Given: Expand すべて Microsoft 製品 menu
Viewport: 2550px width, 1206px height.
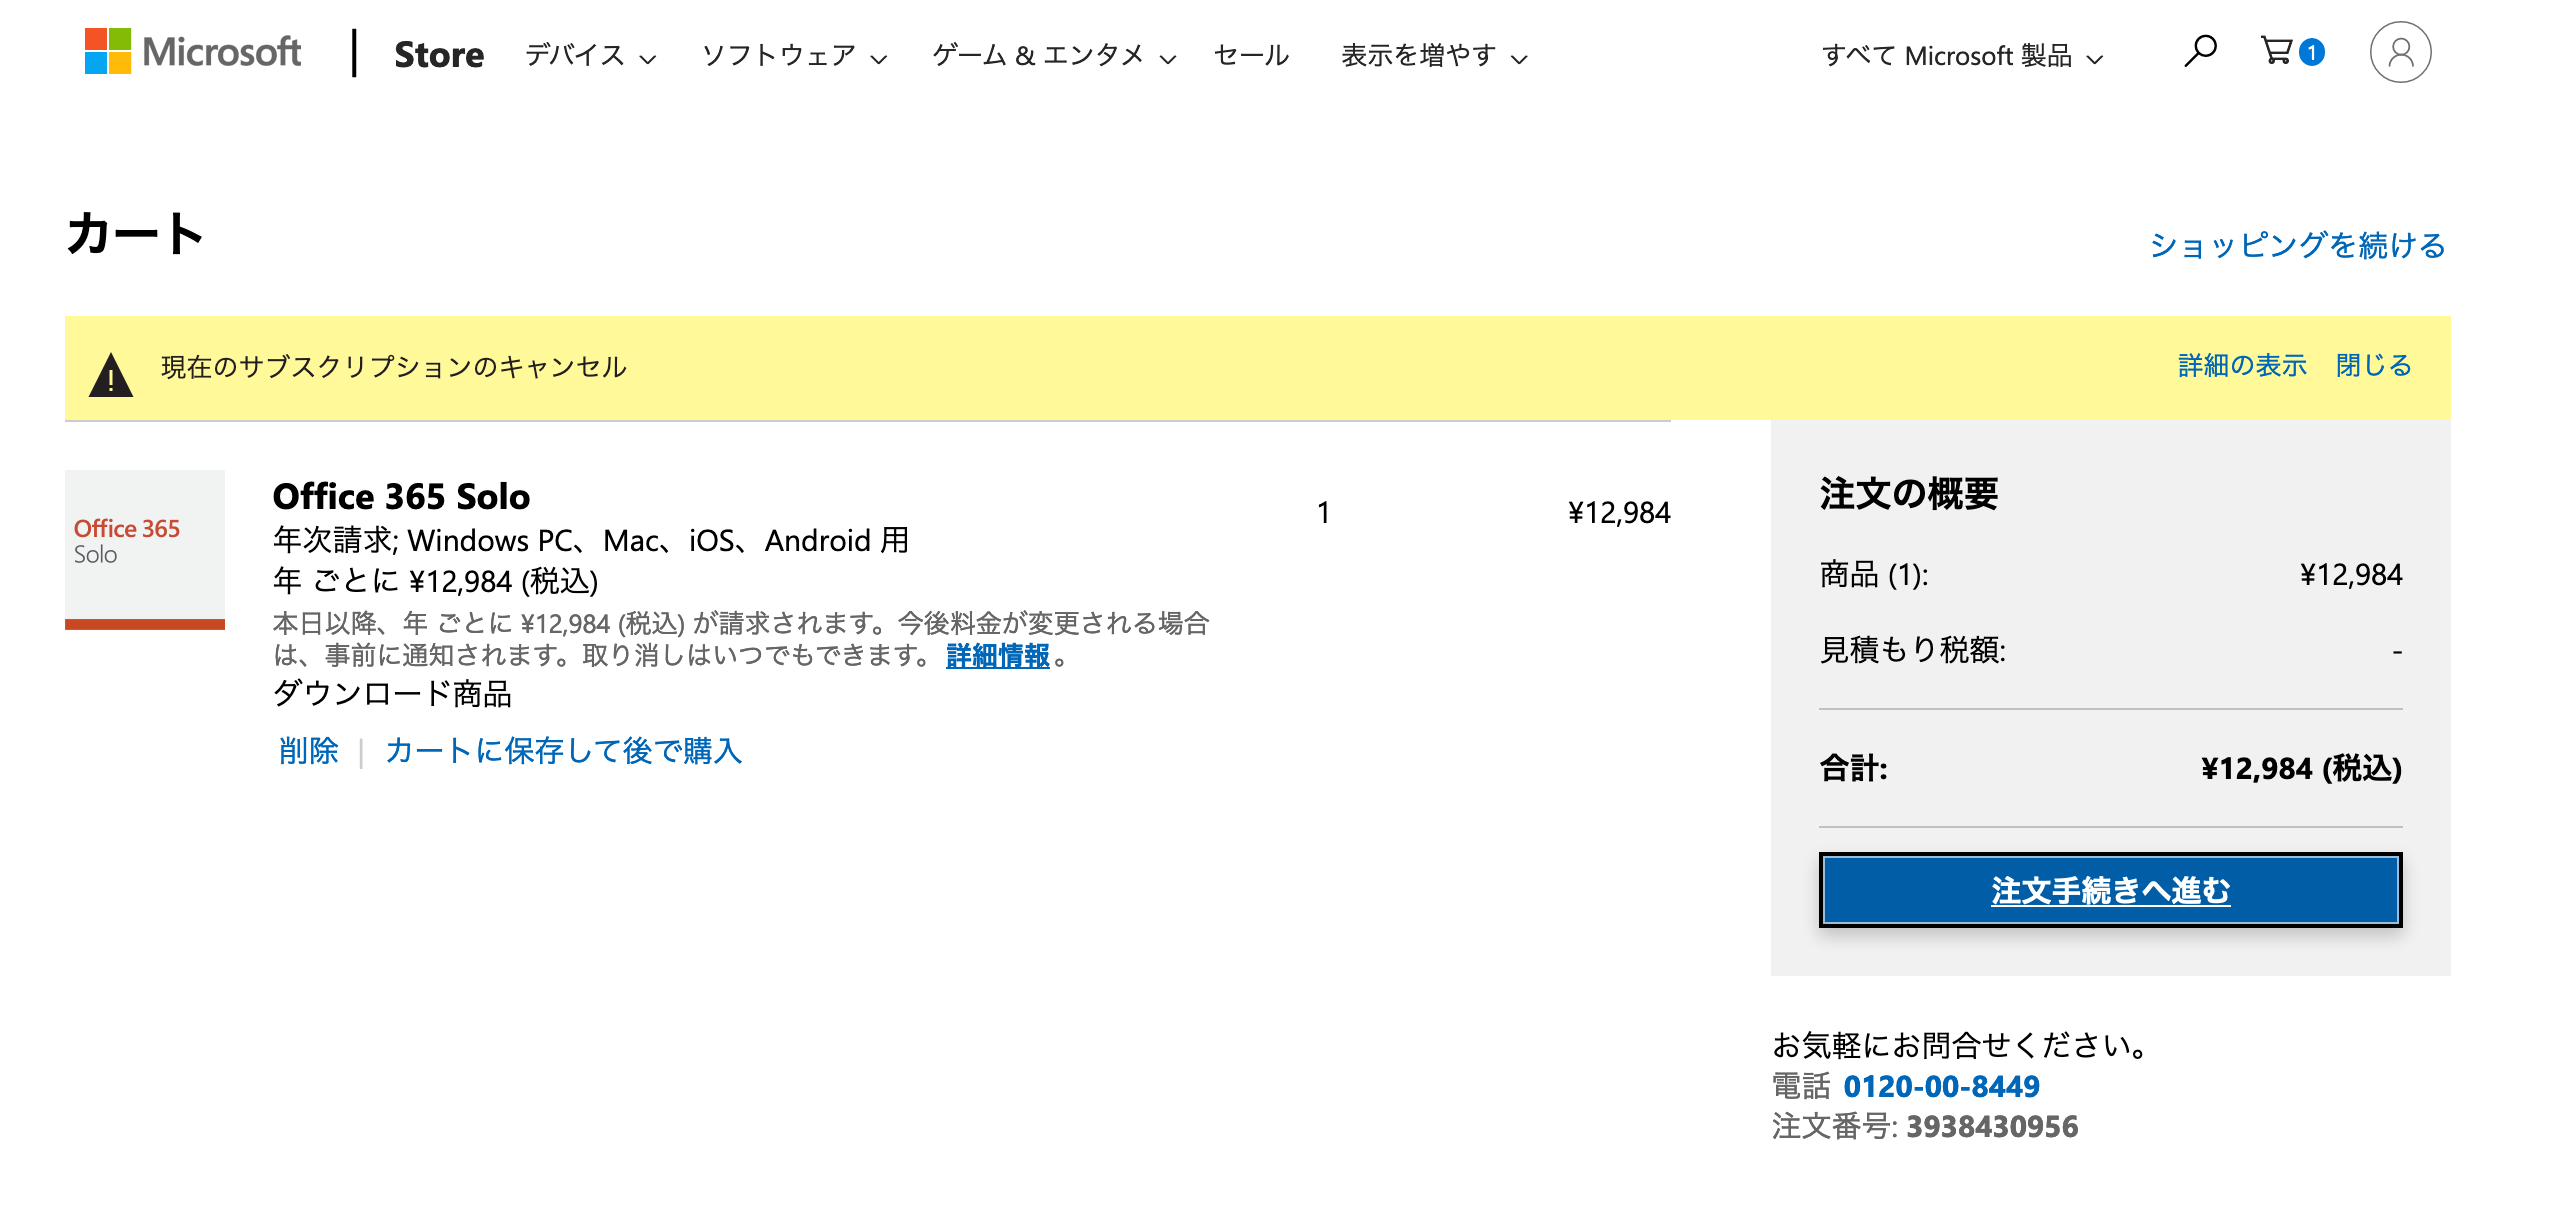Looking at the screenshot, I should click(1961, 56).
